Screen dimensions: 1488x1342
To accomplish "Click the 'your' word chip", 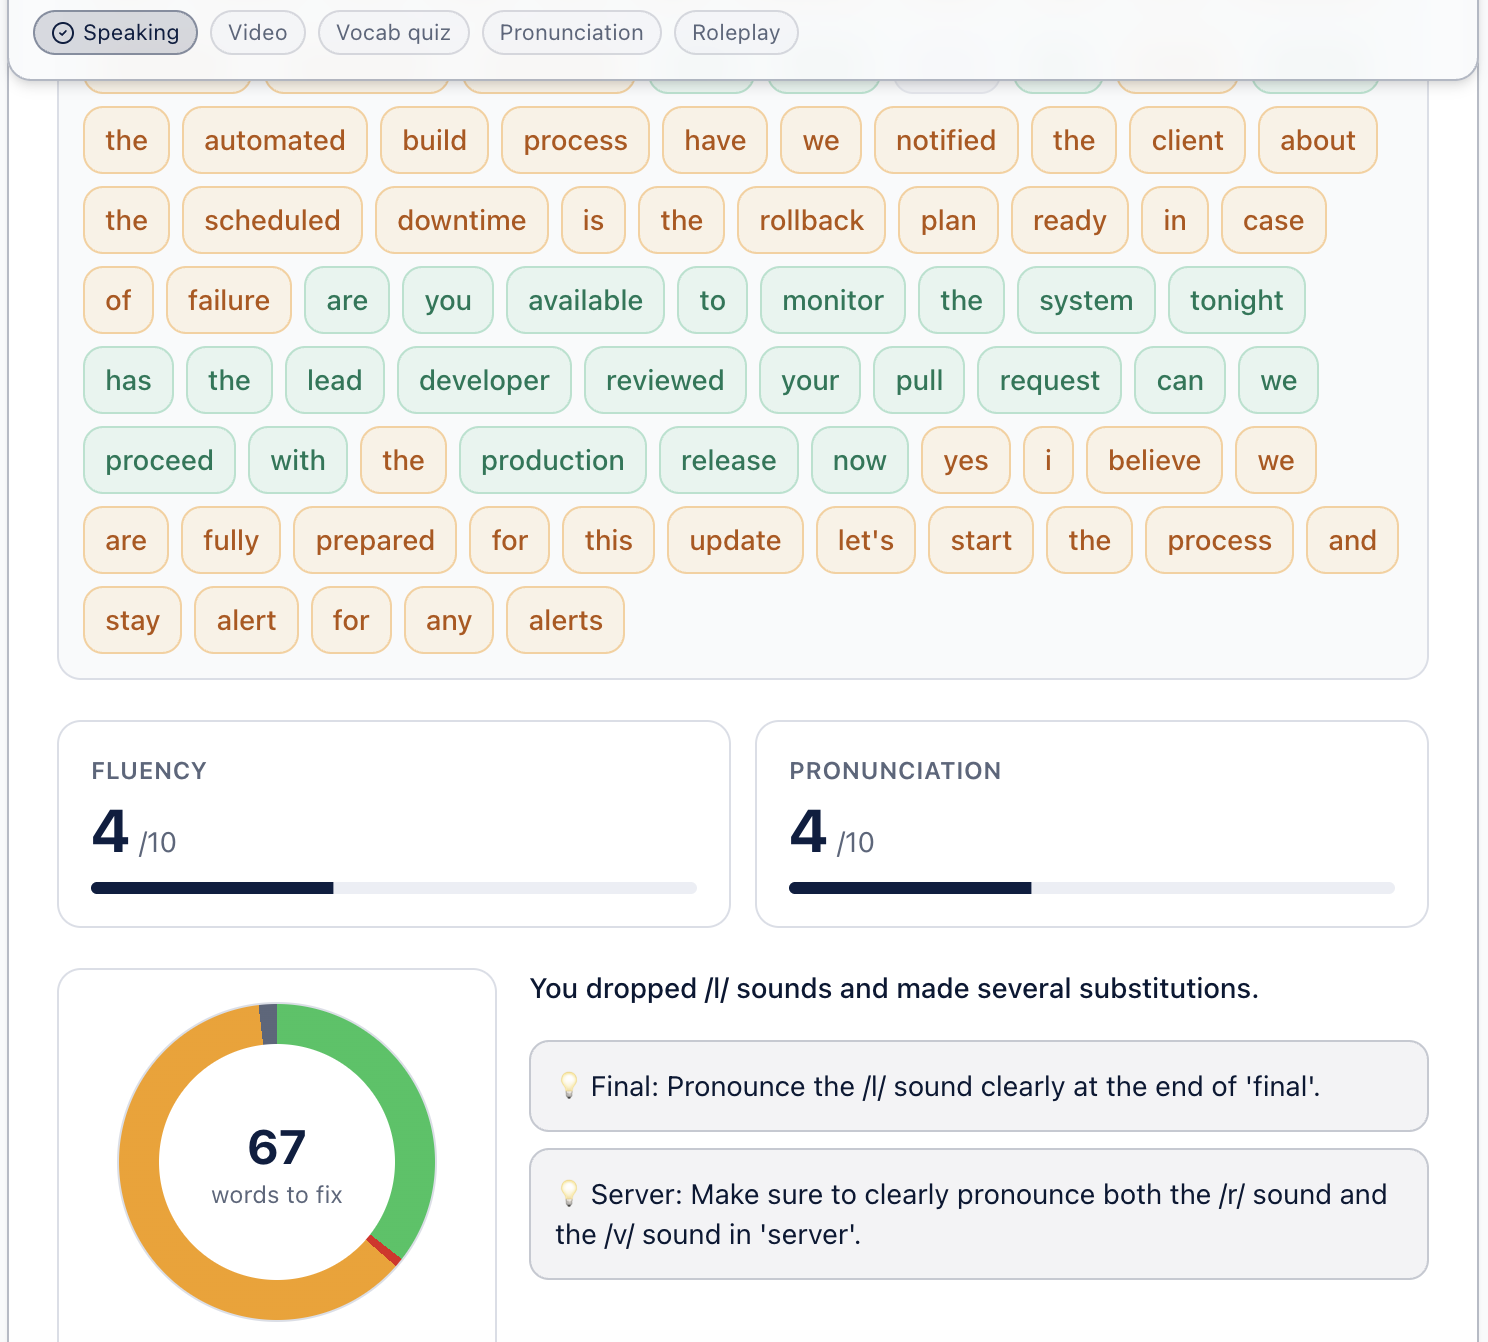I will [810, 380].
